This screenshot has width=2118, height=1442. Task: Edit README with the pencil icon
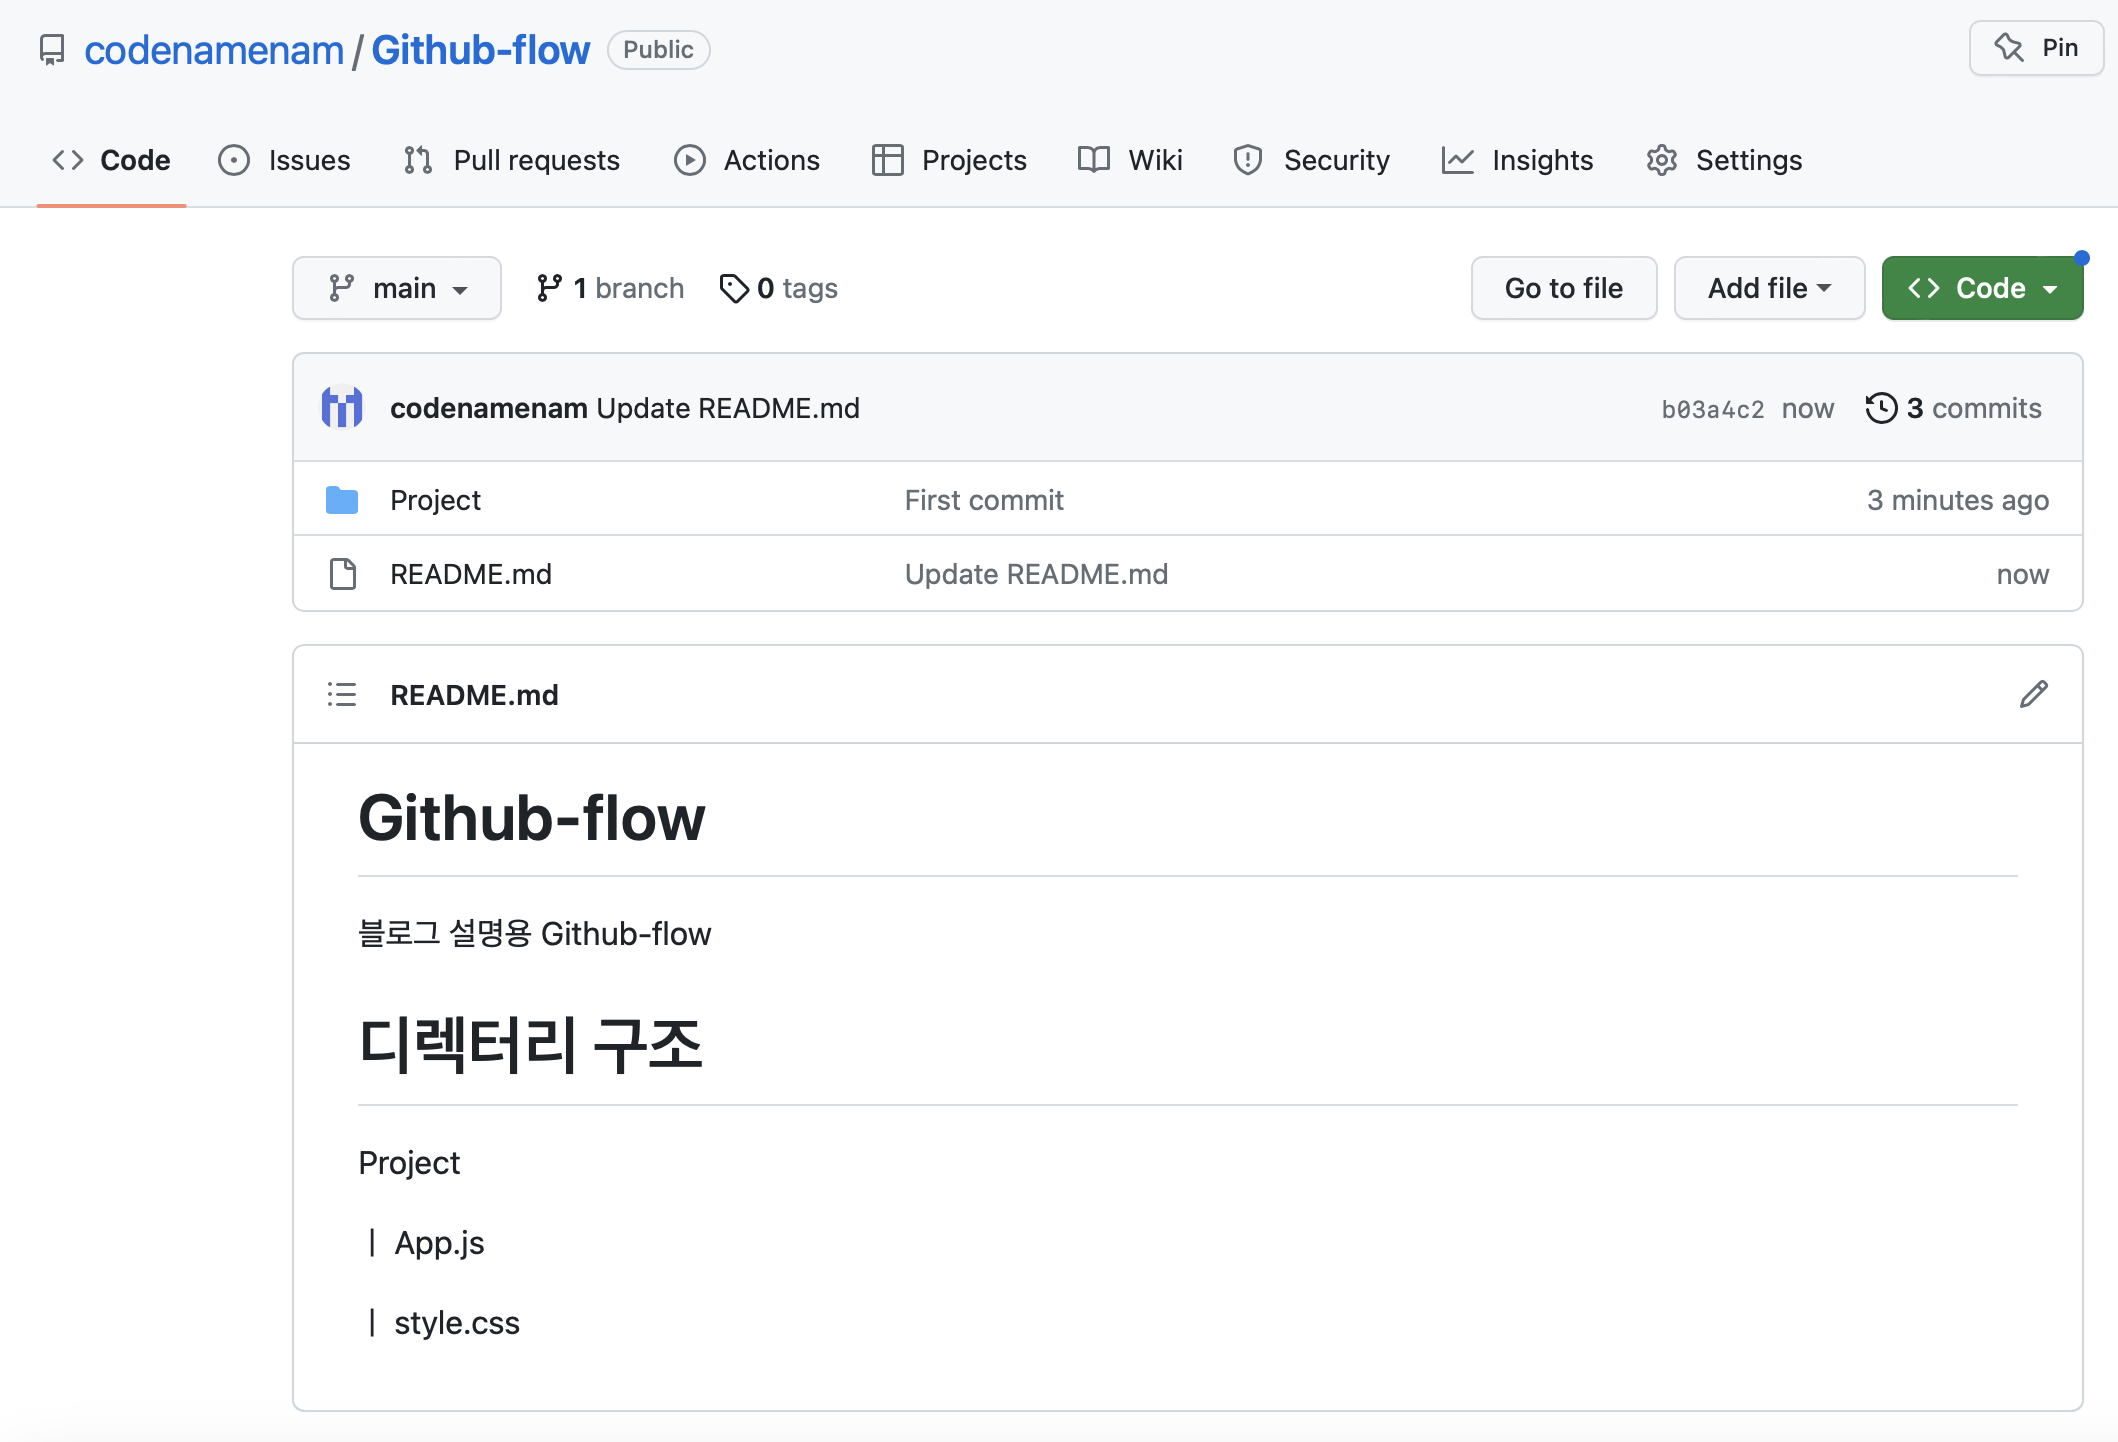(x=2034, y=694)
